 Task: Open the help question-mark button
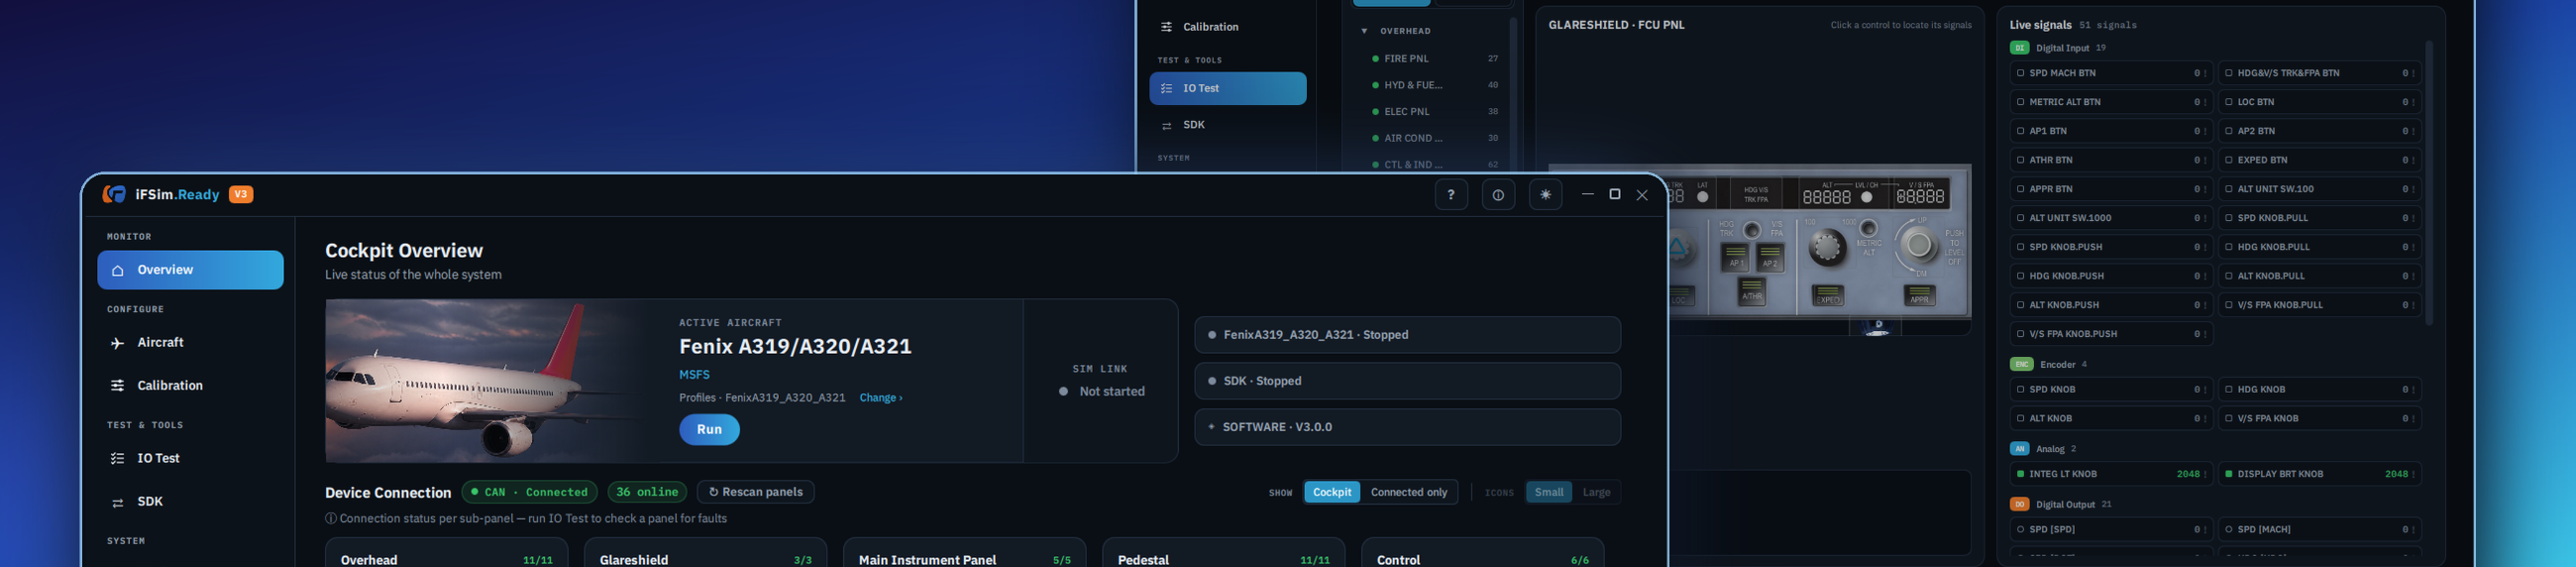click(x=1451, y=195)
